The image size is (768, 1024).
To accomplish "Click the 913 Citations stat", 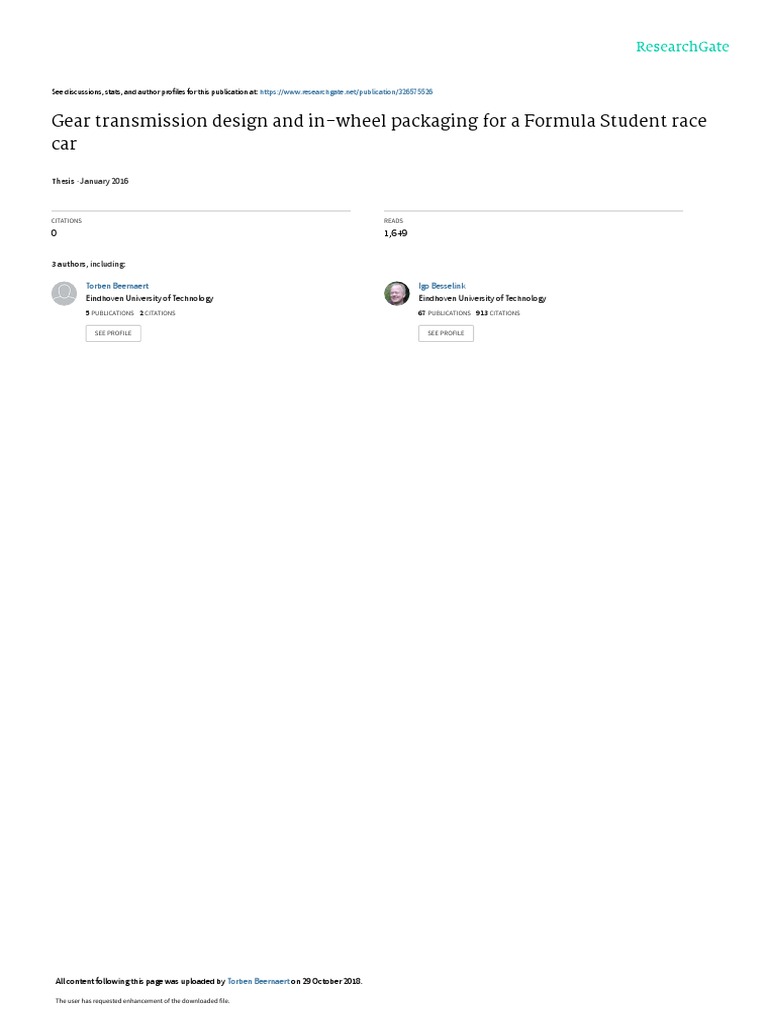I will tap(498, 313).
